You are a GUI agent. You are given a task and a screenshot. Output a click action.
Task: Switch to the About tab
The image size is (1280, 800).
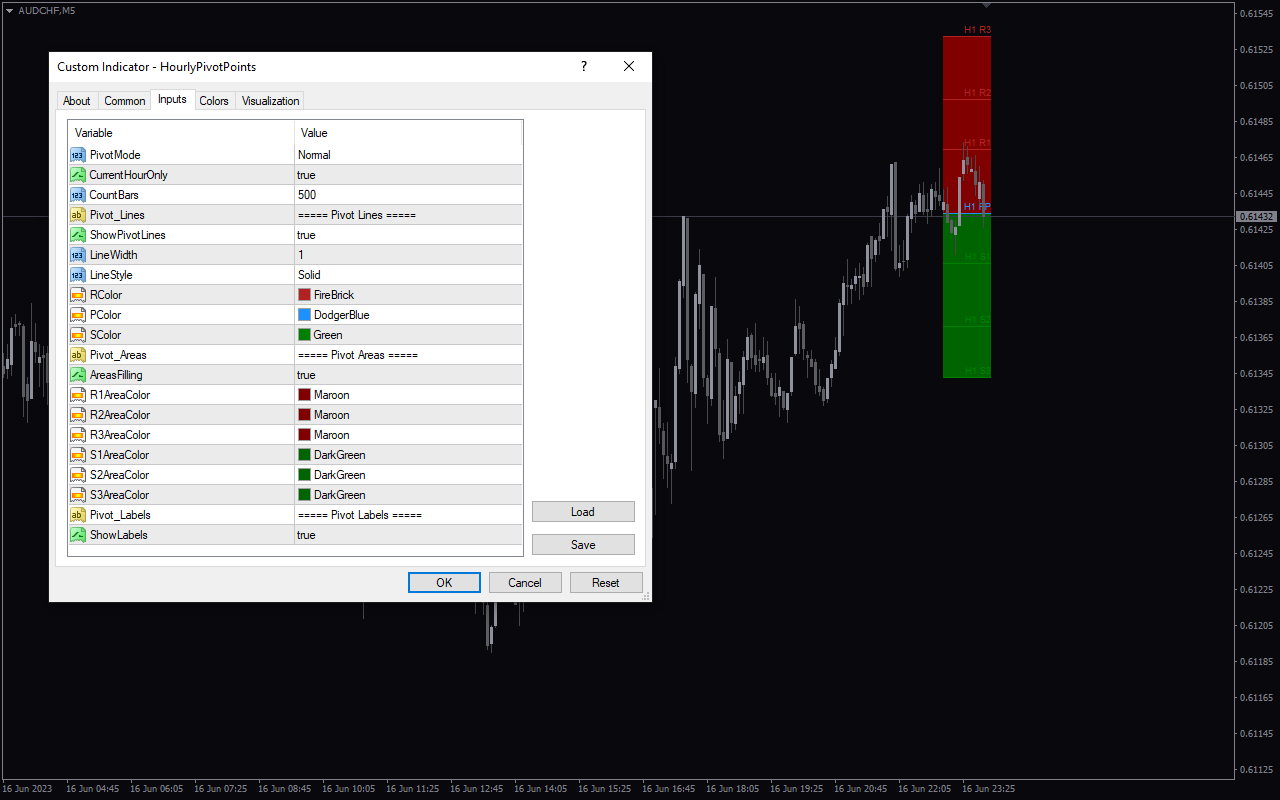[77, 101]
